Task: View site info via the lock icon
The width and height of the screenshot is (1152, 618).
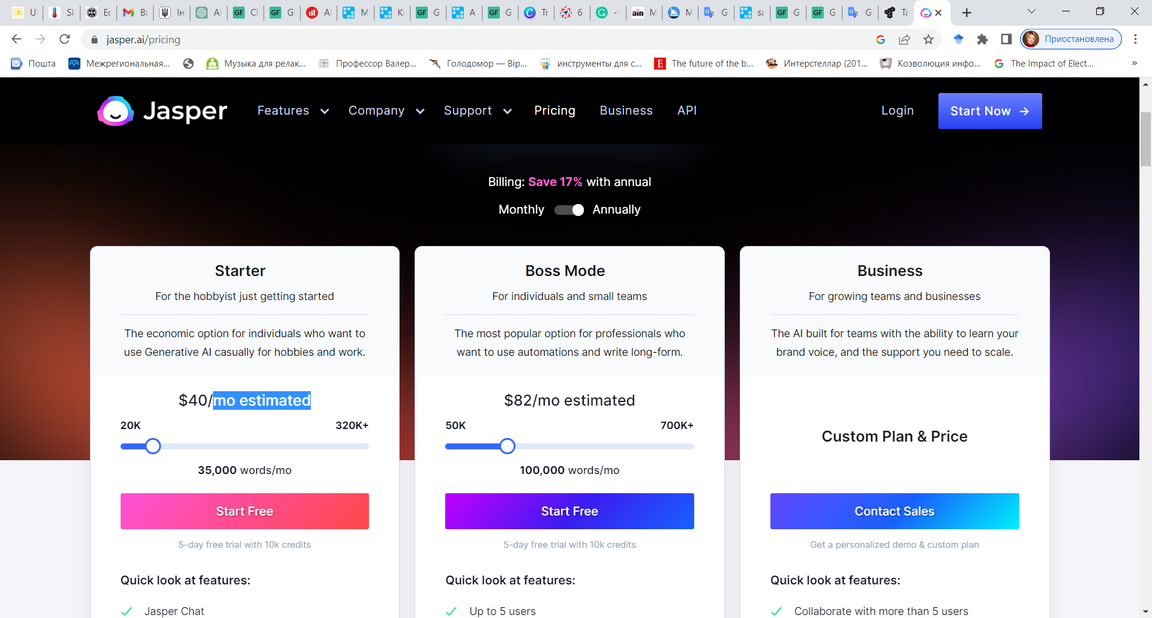Action: (94, 40)
